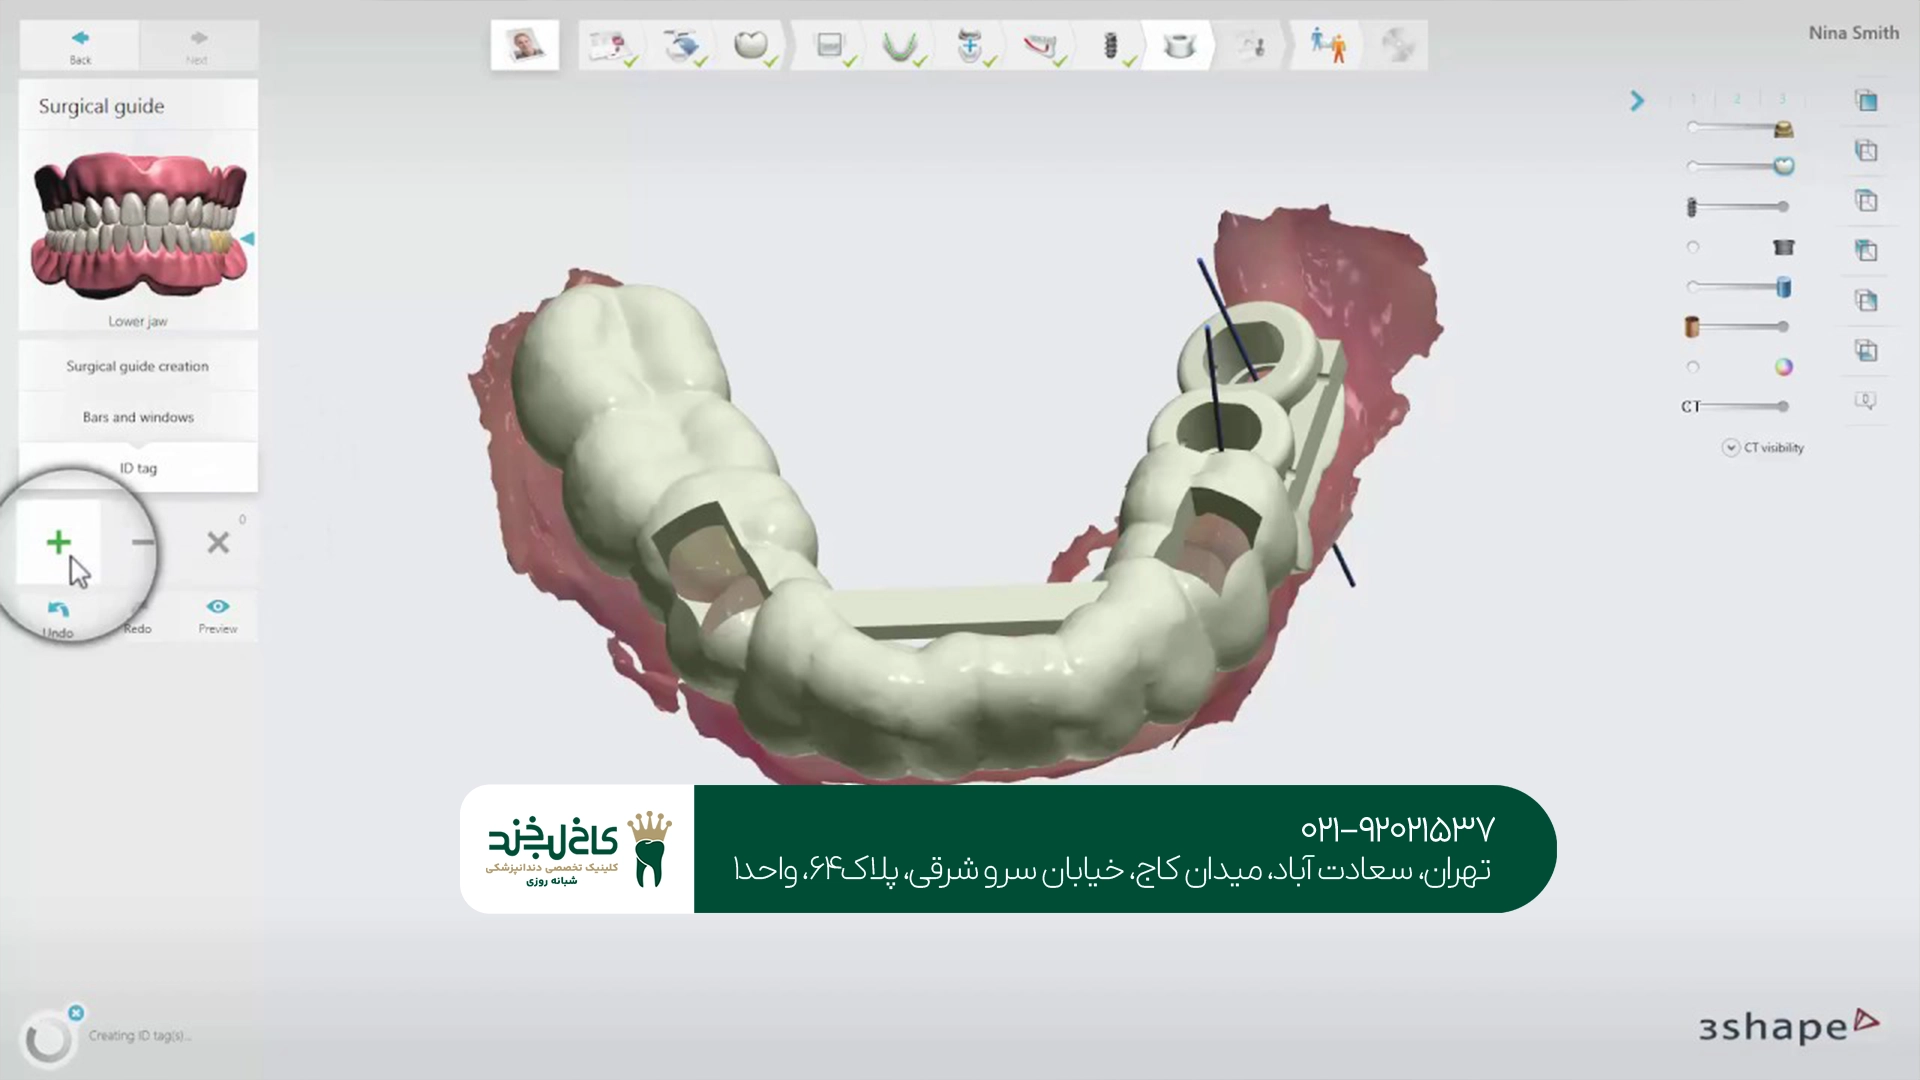This screenshot has height=1080, width=1920.
Task: Open the order form workflow step
Action: tap(609, 46)
